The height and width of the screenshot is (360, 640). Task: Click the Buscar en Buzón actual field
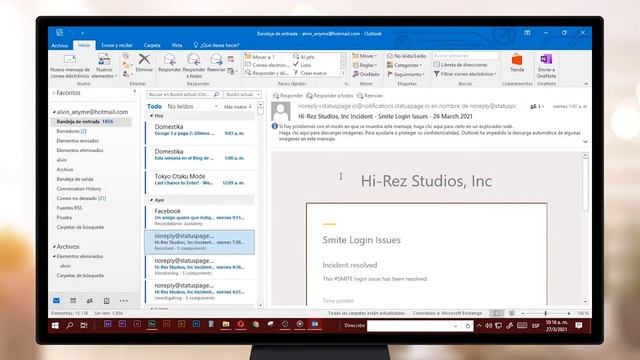pyautogui.click(x=183, y=94)
